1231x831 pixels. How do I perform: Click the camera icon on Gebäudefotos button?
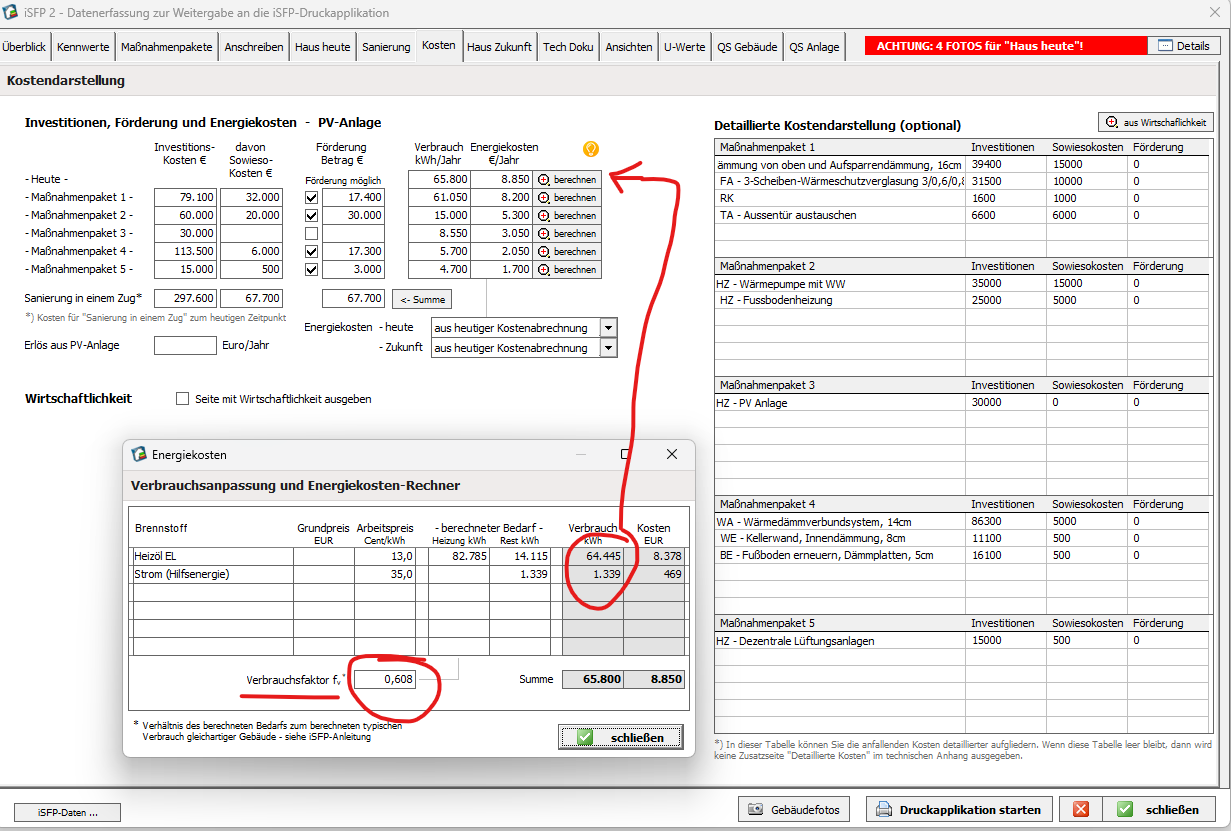[756, 809]
